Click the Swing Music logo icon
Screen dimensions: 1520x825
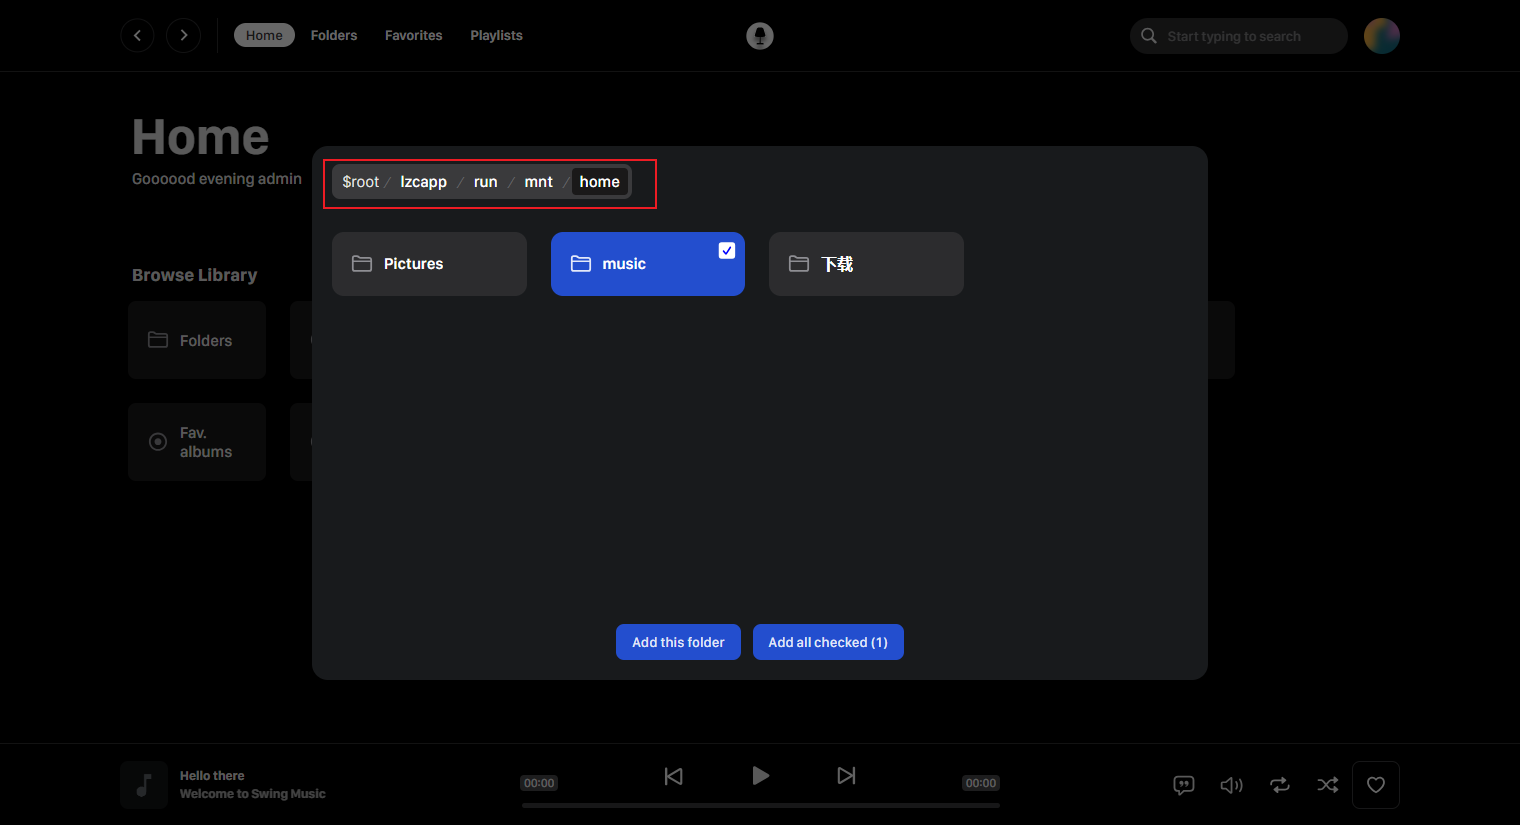click(x=760, y=36)
